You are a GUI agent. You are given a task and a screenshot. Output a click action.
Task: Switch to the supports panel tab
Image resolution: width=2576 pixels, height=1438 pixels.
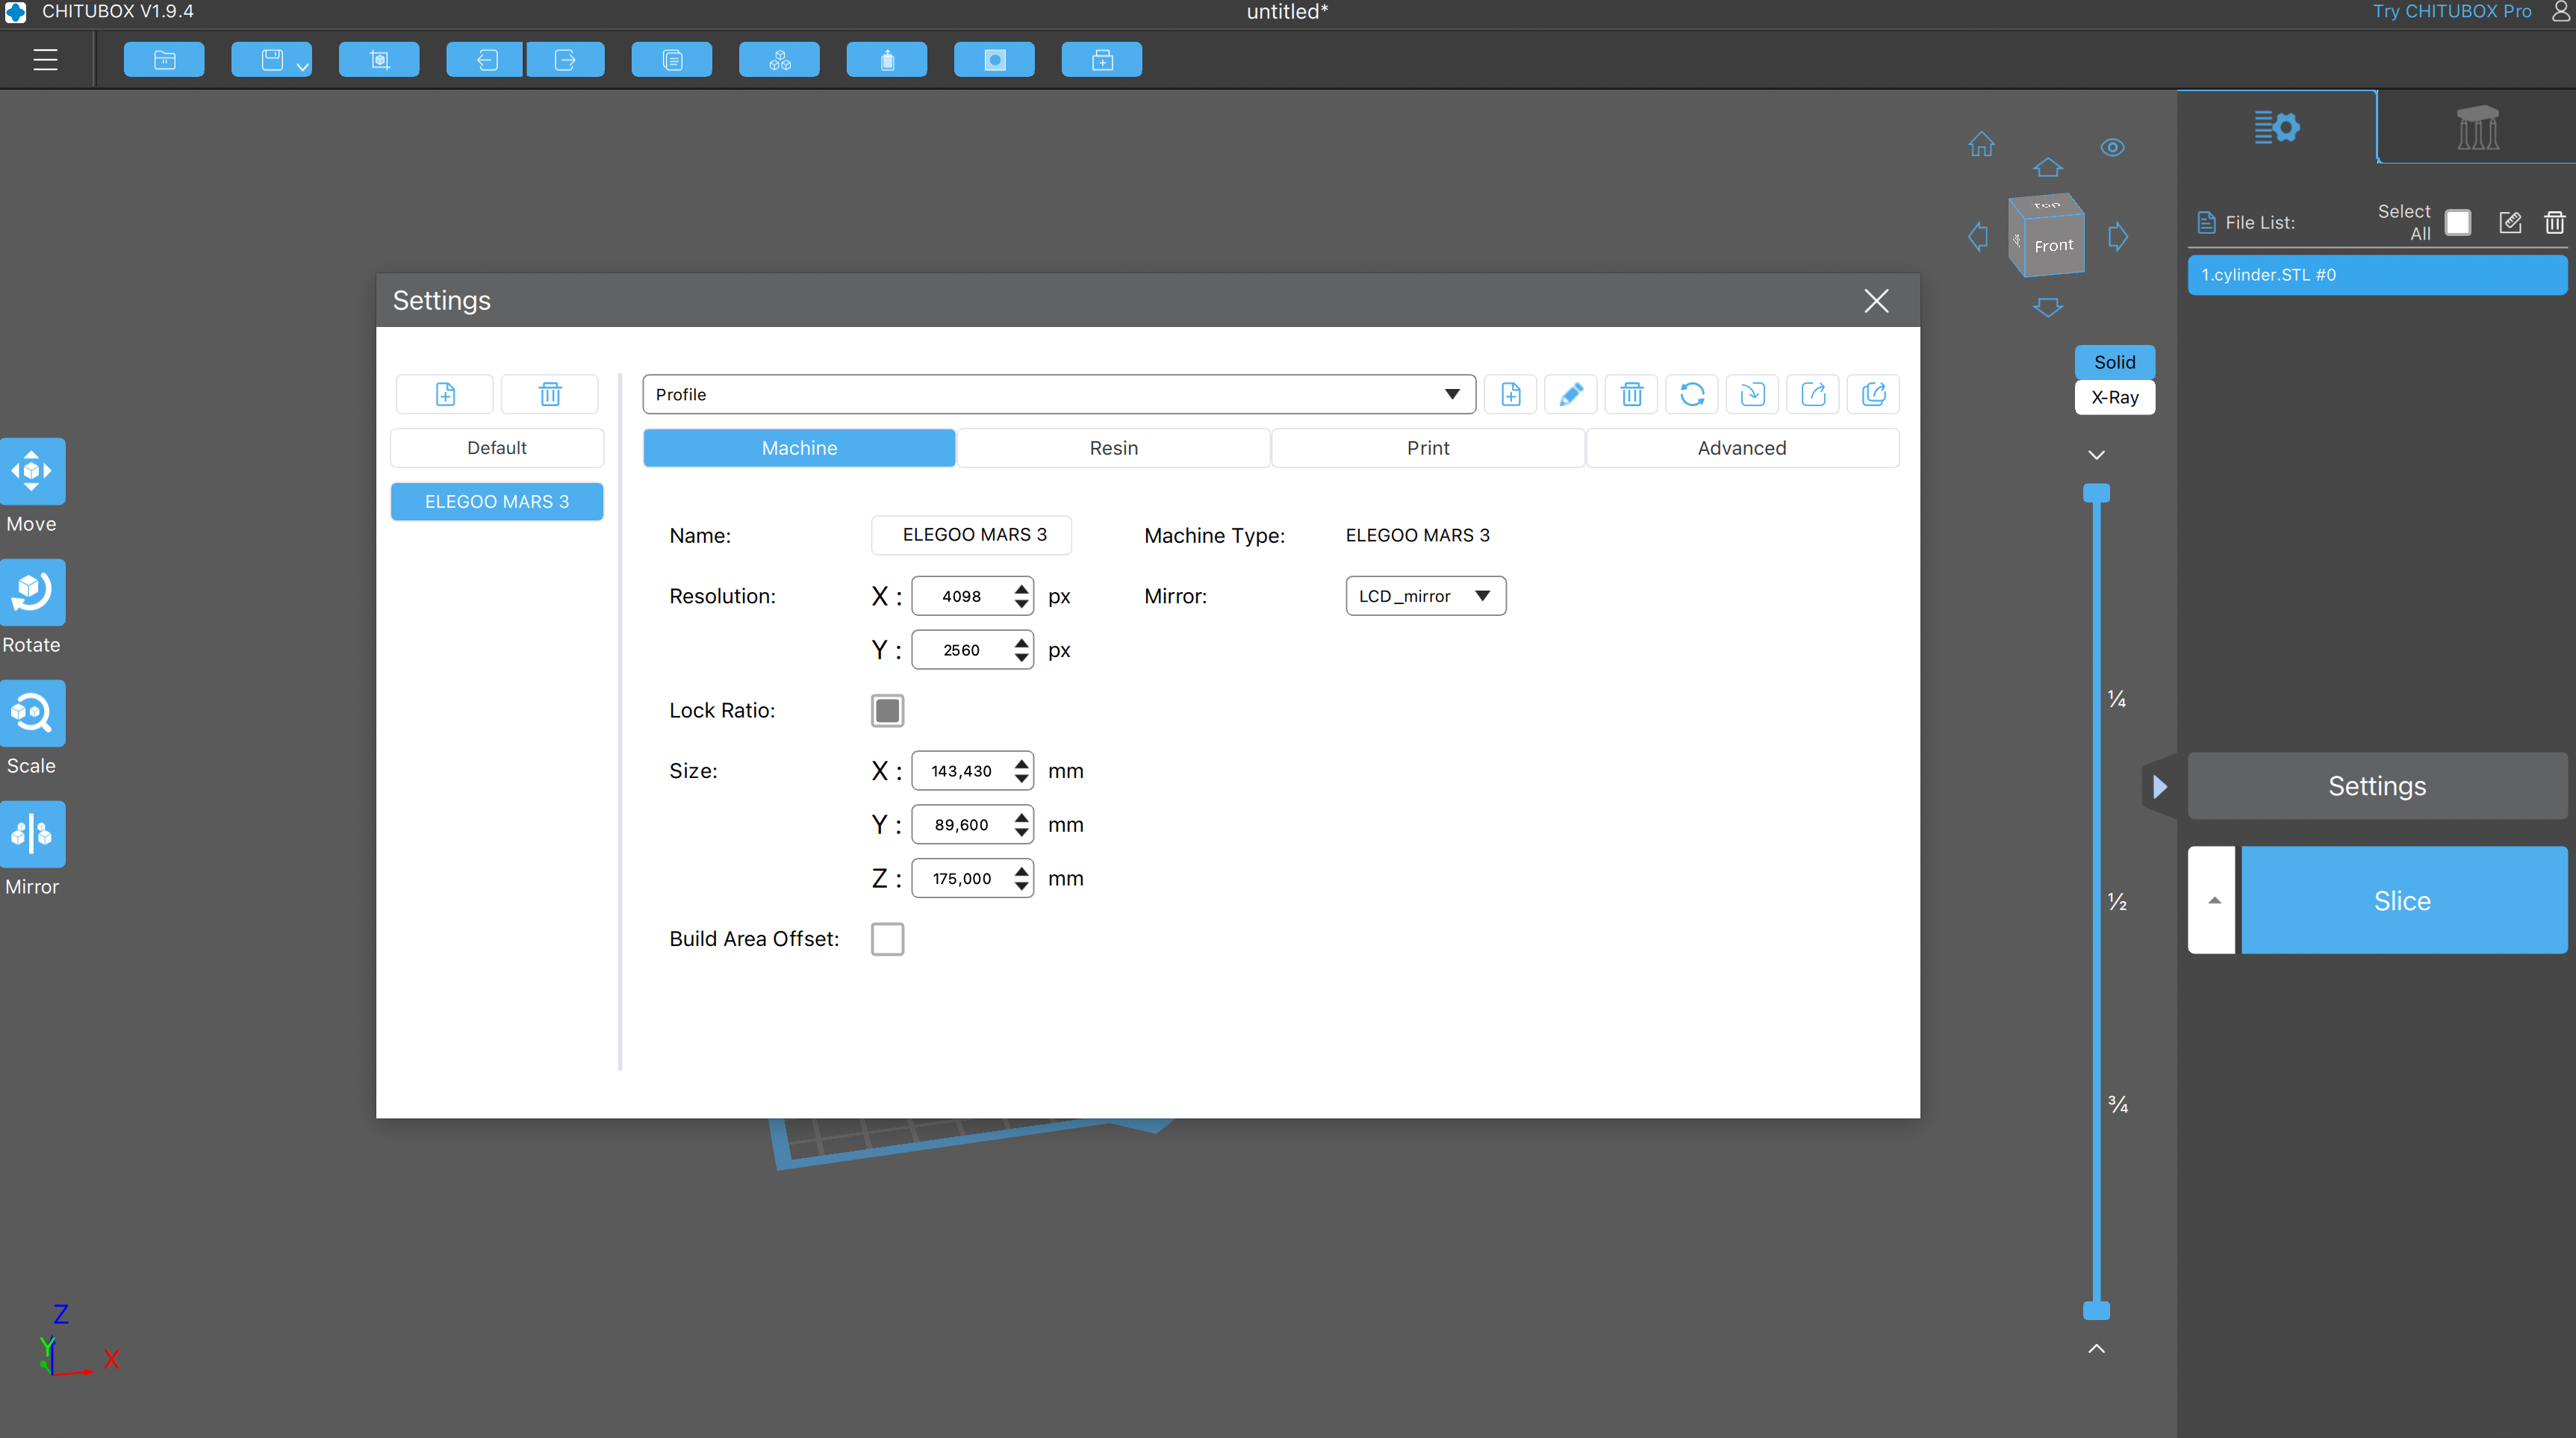(x=2477, y=127)
